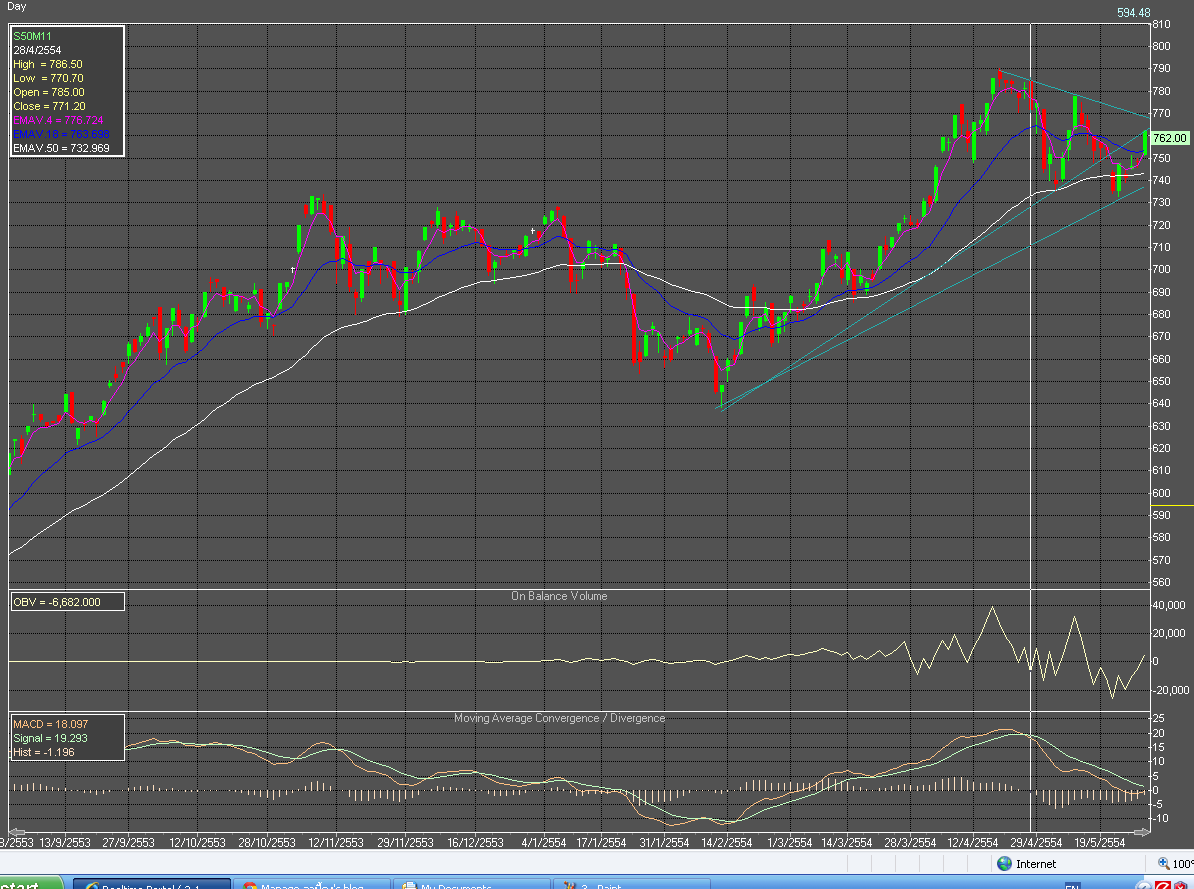
Task: Click the Signal = 19.293 reading
Action: click(50, 738)
